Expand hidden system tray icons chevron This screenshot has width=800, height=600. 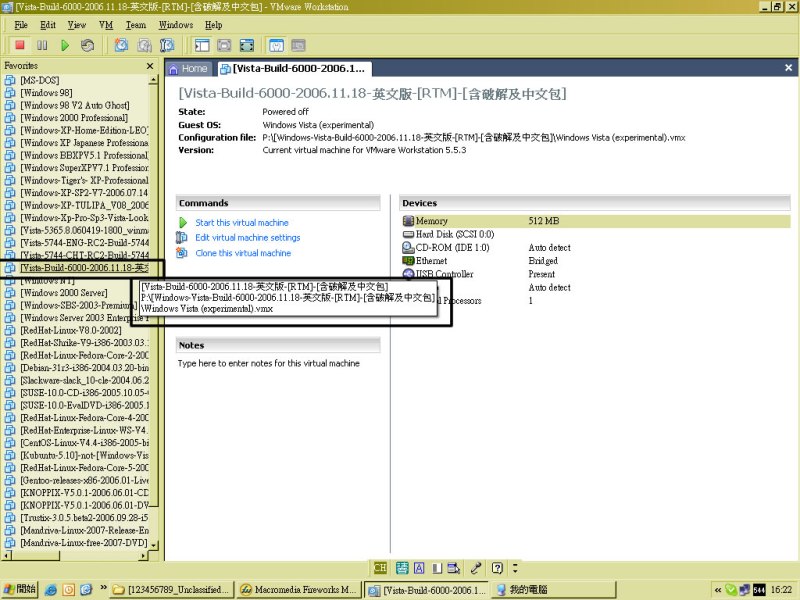(717, 590)
